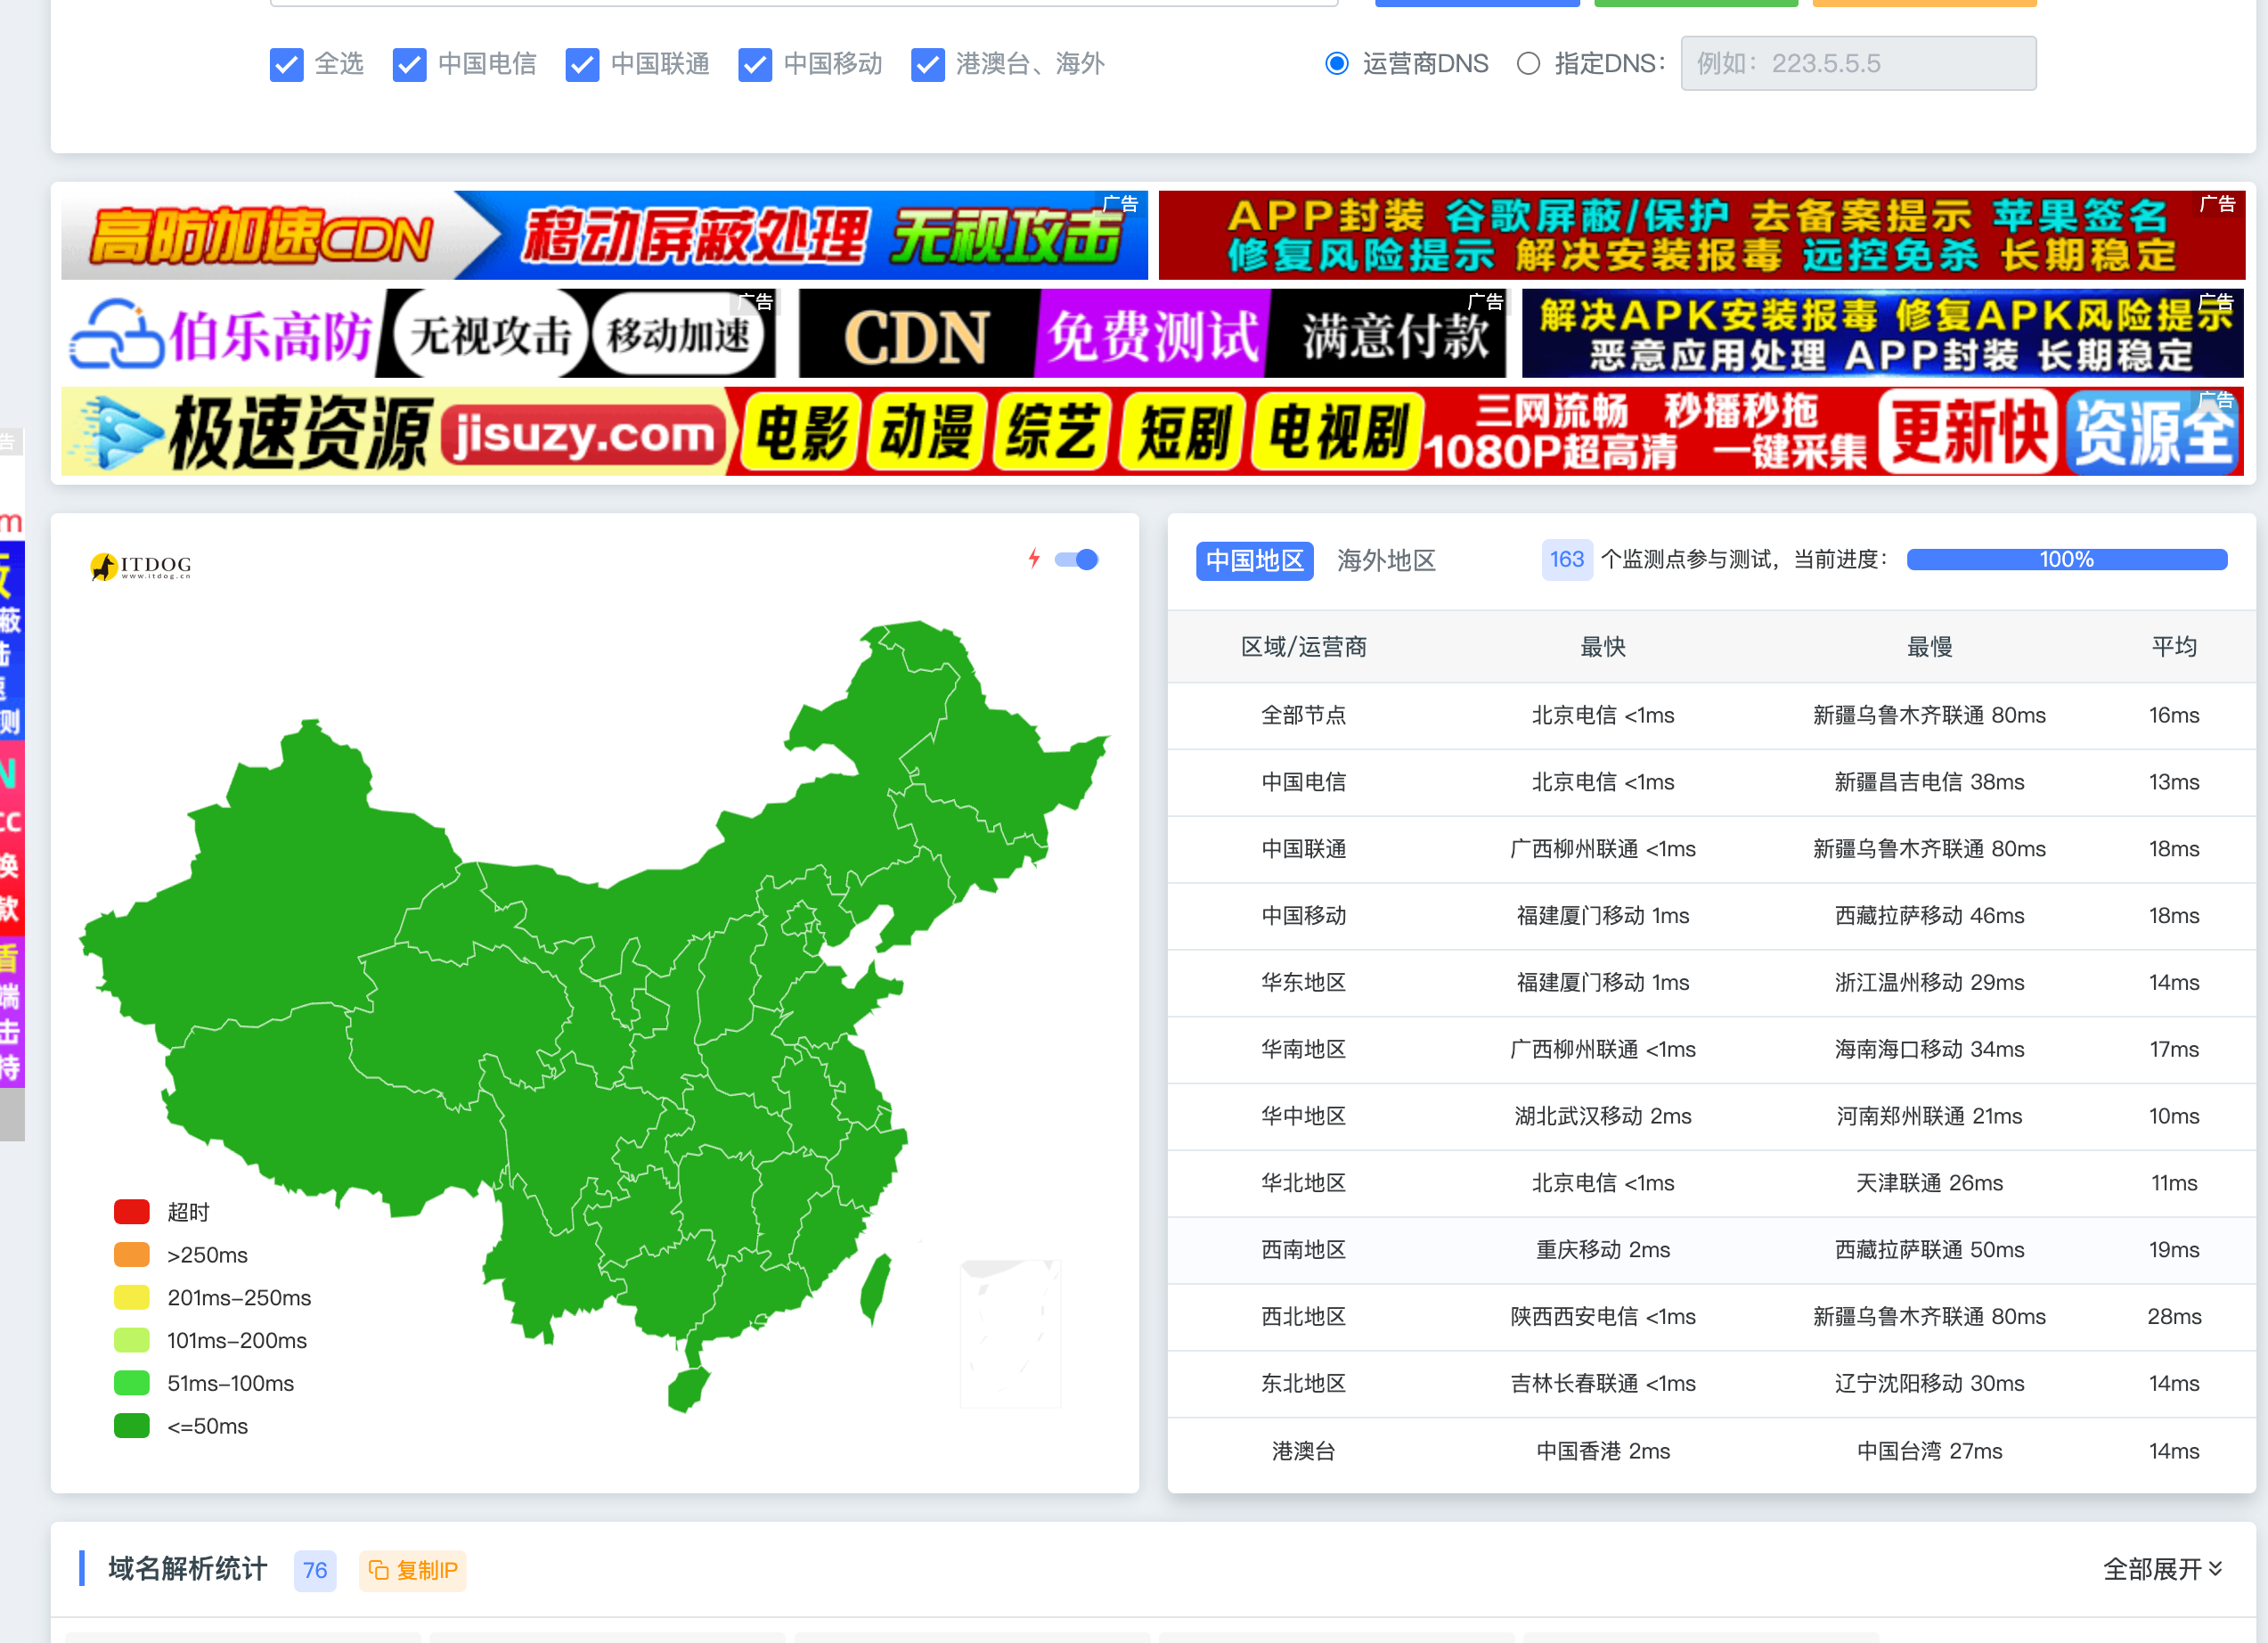The width and height of the screenshot is (2268, 1643).
Task: Click the custom DNS input field
Action: point(1858,64)
